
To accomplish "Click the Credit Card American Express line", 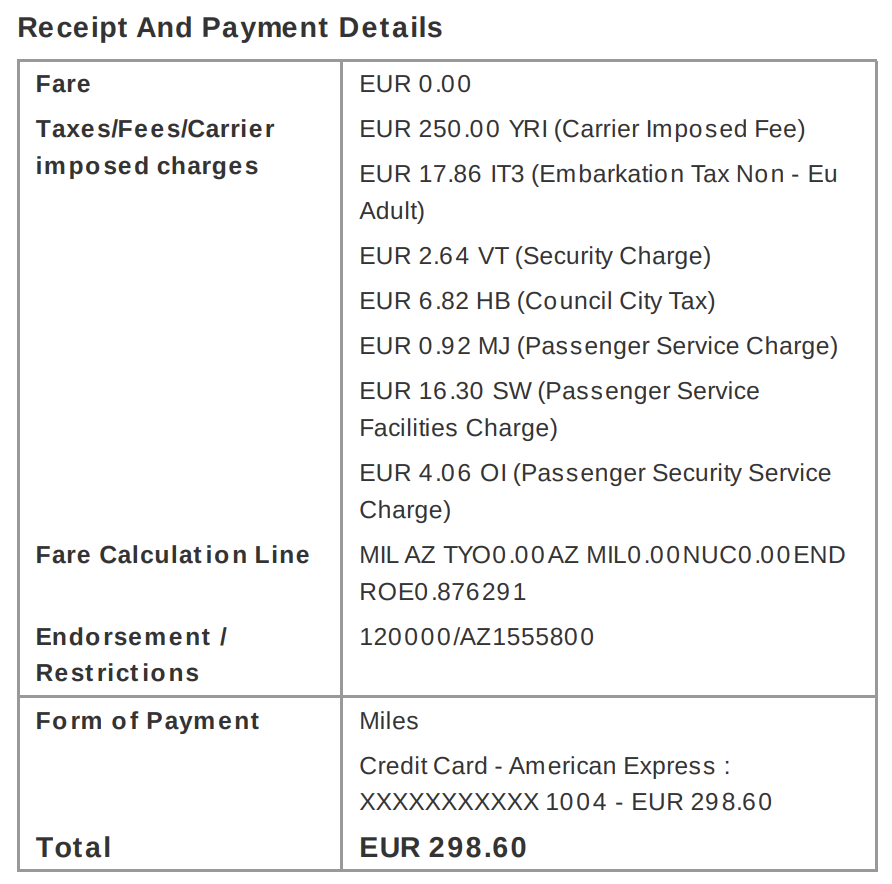I will [x=565, y=784].
